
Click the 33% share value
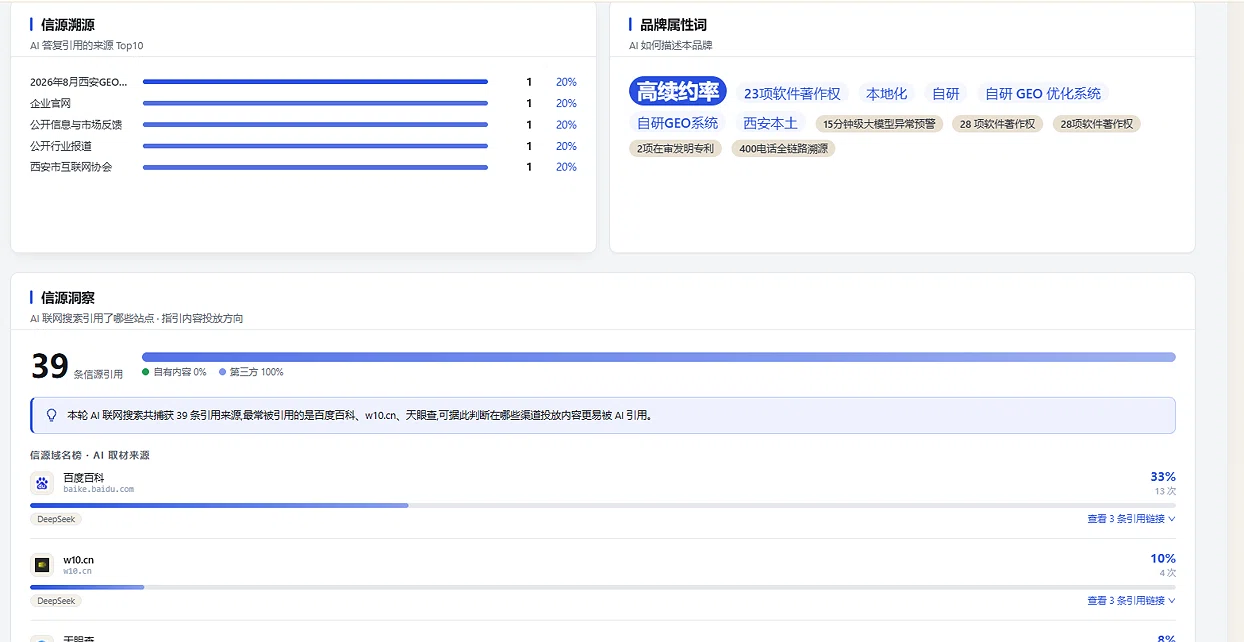pos(1163,477)
